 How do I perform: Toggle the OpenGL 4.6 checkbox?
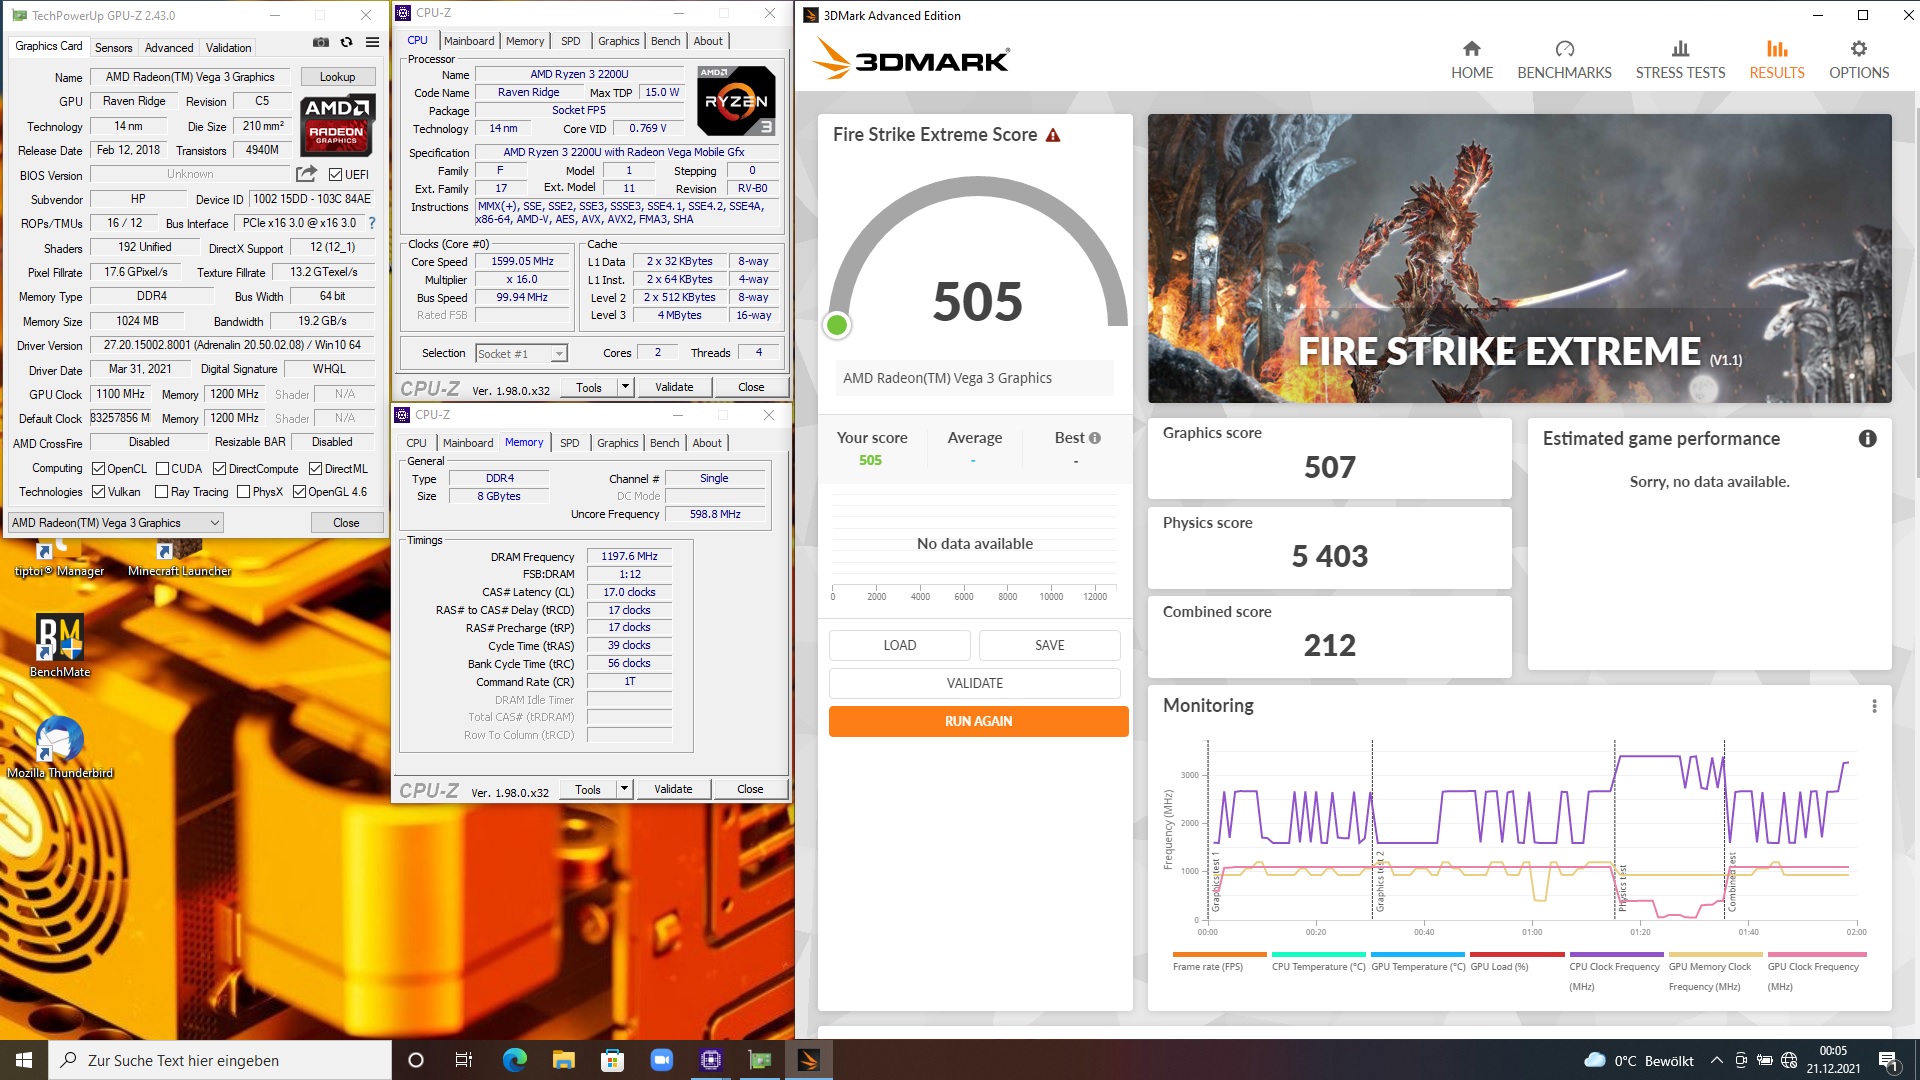(x=299, y=492)
